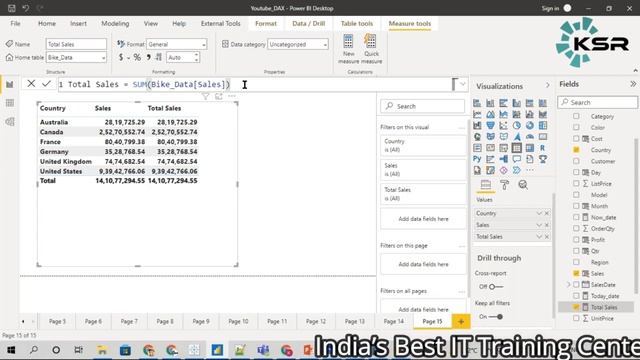Image resolution: width=640 pixels, height=360 pixels.
Task: Insert the Decomposition tree visual
Action: click(x=503, y=159)
